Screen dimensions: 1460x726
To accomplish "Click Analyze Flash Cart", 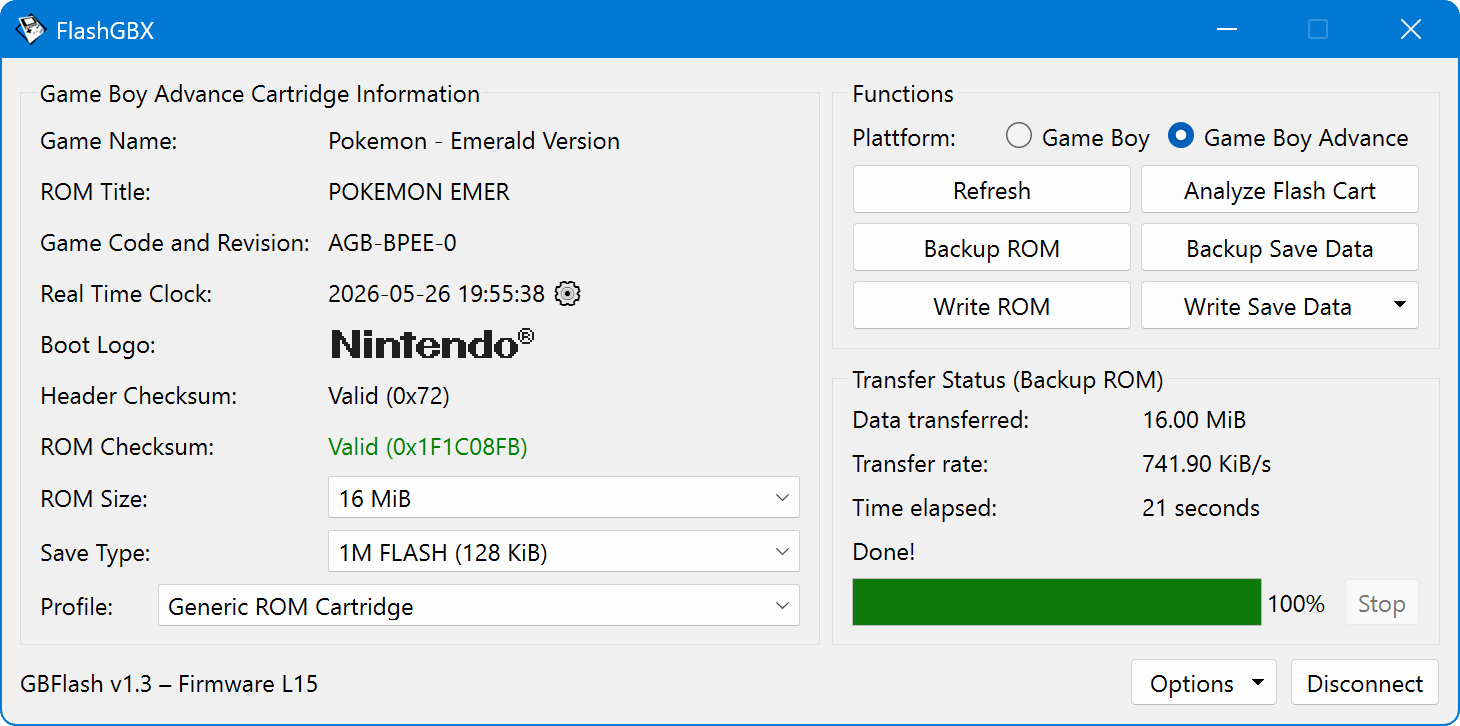I will (1280, 190).
